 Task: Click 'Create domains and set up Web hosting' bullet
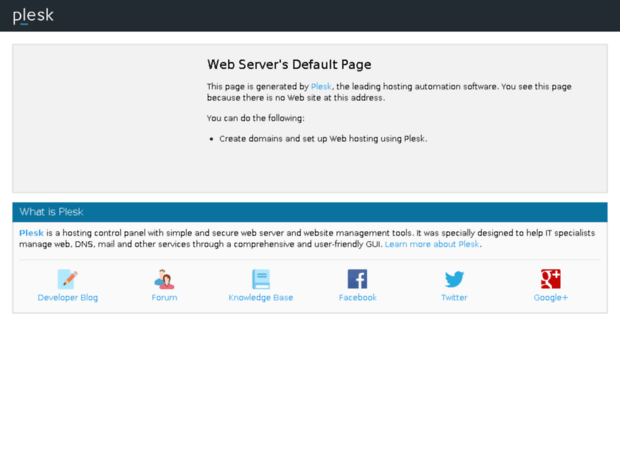(x=323, y=139)
